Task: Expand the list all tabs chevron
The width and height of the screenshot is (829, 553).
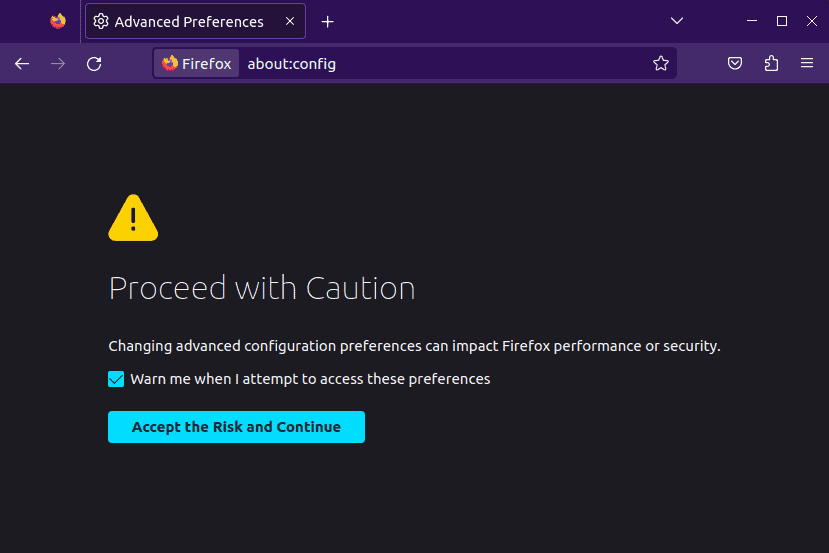Action: pyautogui.click(x=677, y=21)
